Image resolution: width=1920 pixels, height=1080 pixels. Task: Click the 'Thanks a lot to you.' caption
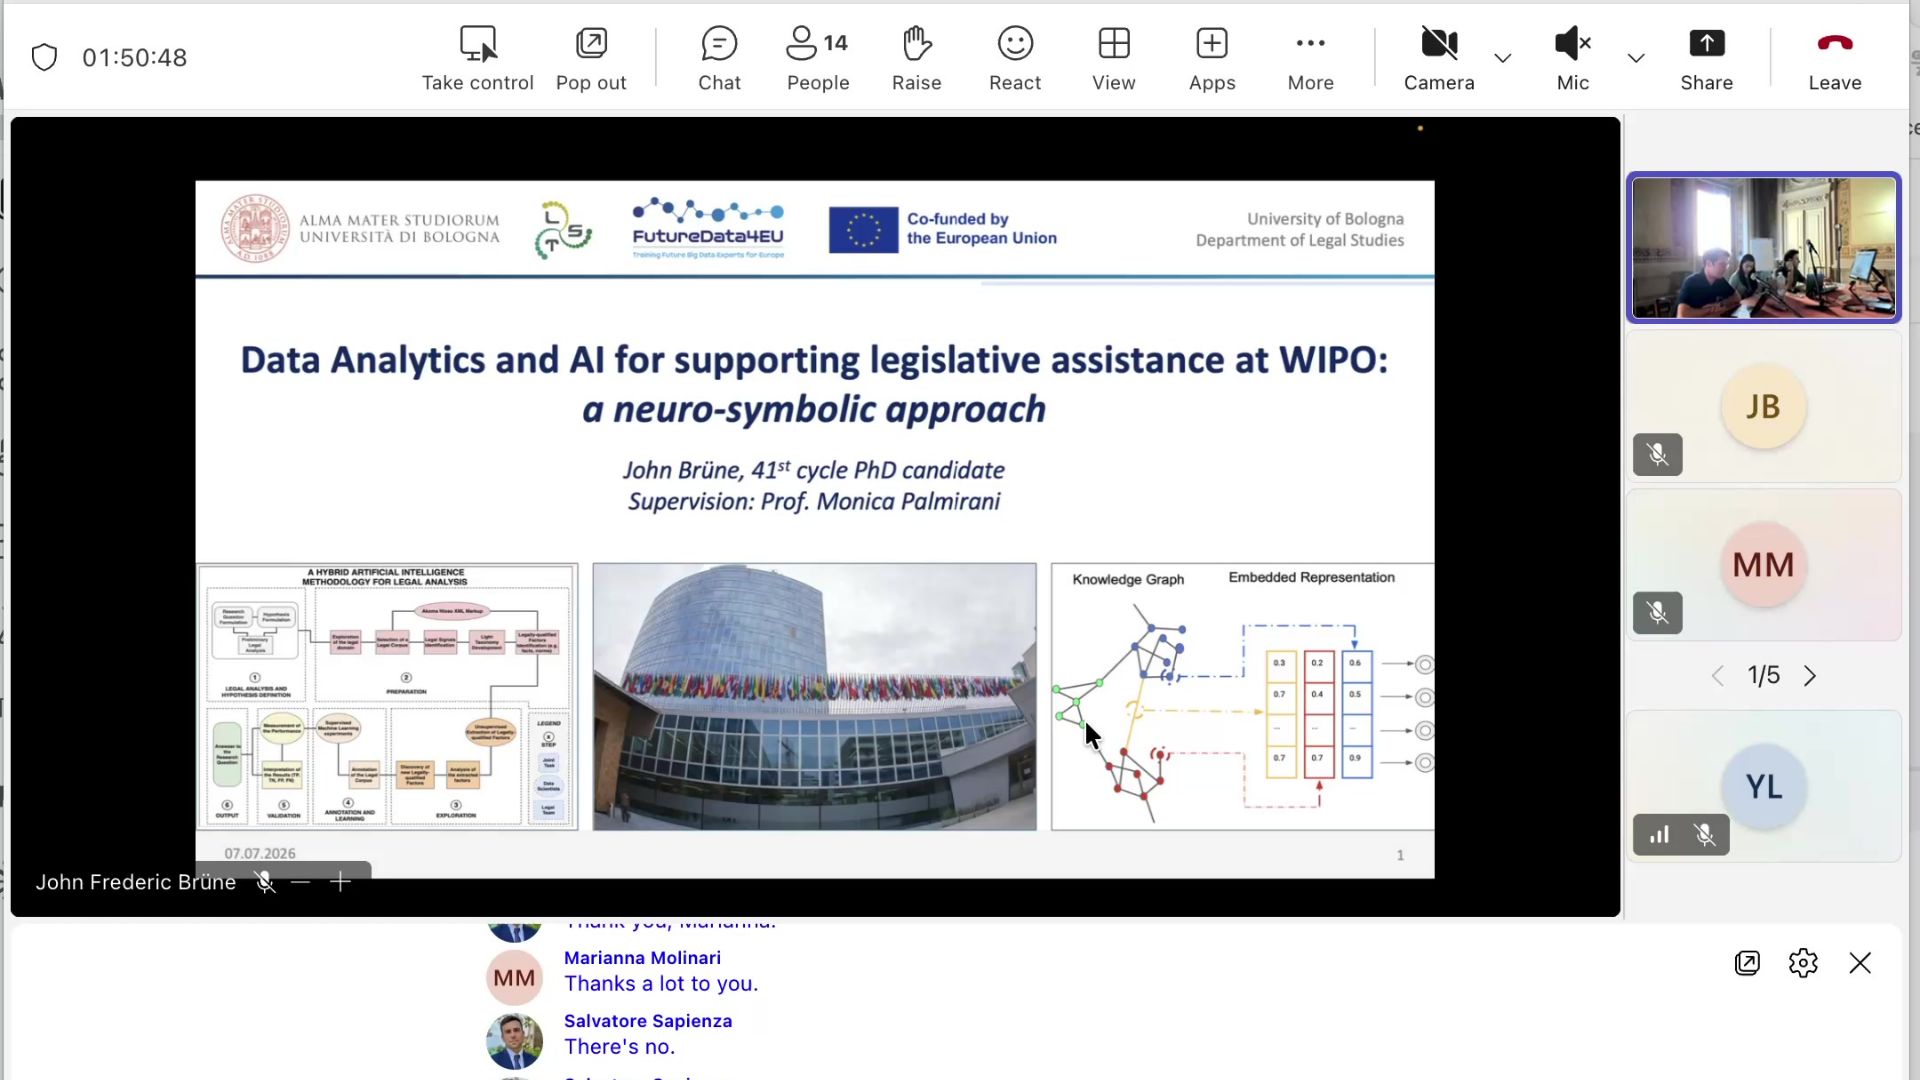[x=661, y=984]
